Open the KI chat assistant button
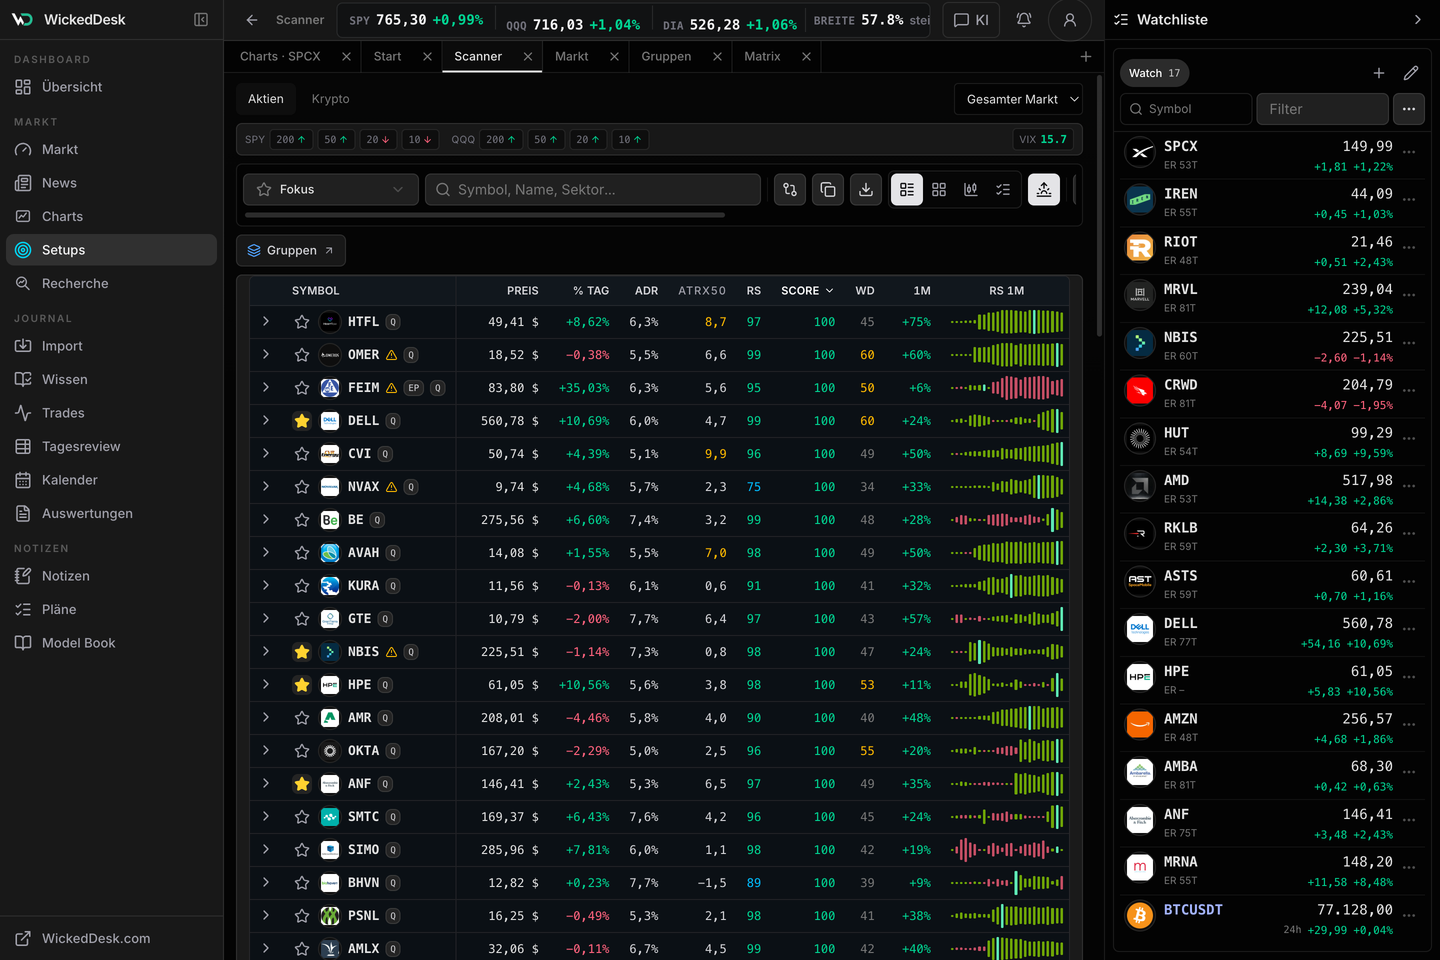This screenshot has width=1440, height=960. pyautogui.click(x=971, y=20)
